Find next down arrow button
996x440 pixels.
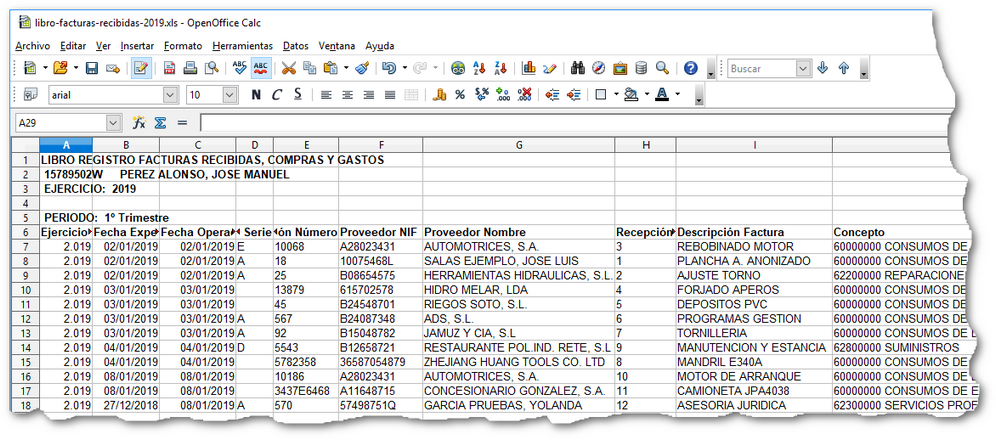tap(823, 69)
